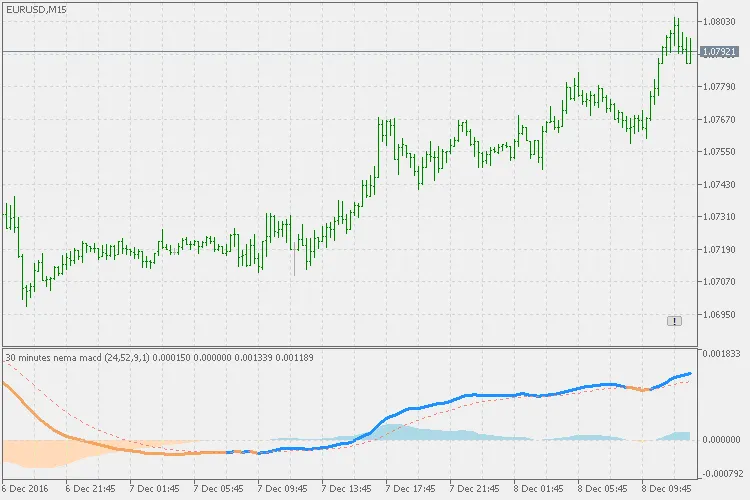Screen dimensions: 750x500
Task: Click the 1.08030 price axis label
Action: 720,22
